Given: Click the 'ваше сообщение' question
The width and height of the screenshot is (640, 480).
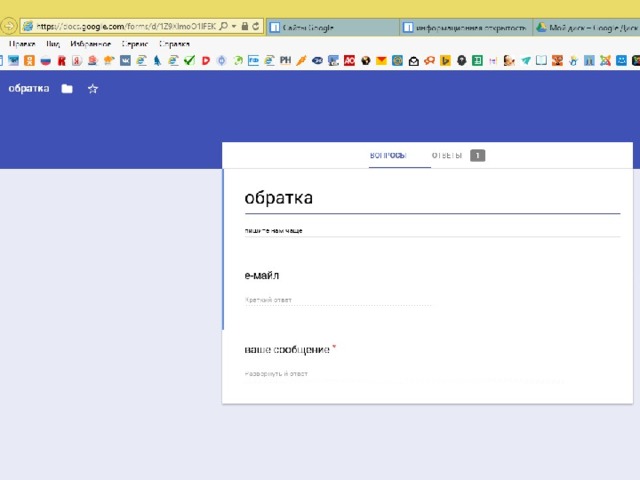Looking at the screenshot, I should [x=287, y=349].
